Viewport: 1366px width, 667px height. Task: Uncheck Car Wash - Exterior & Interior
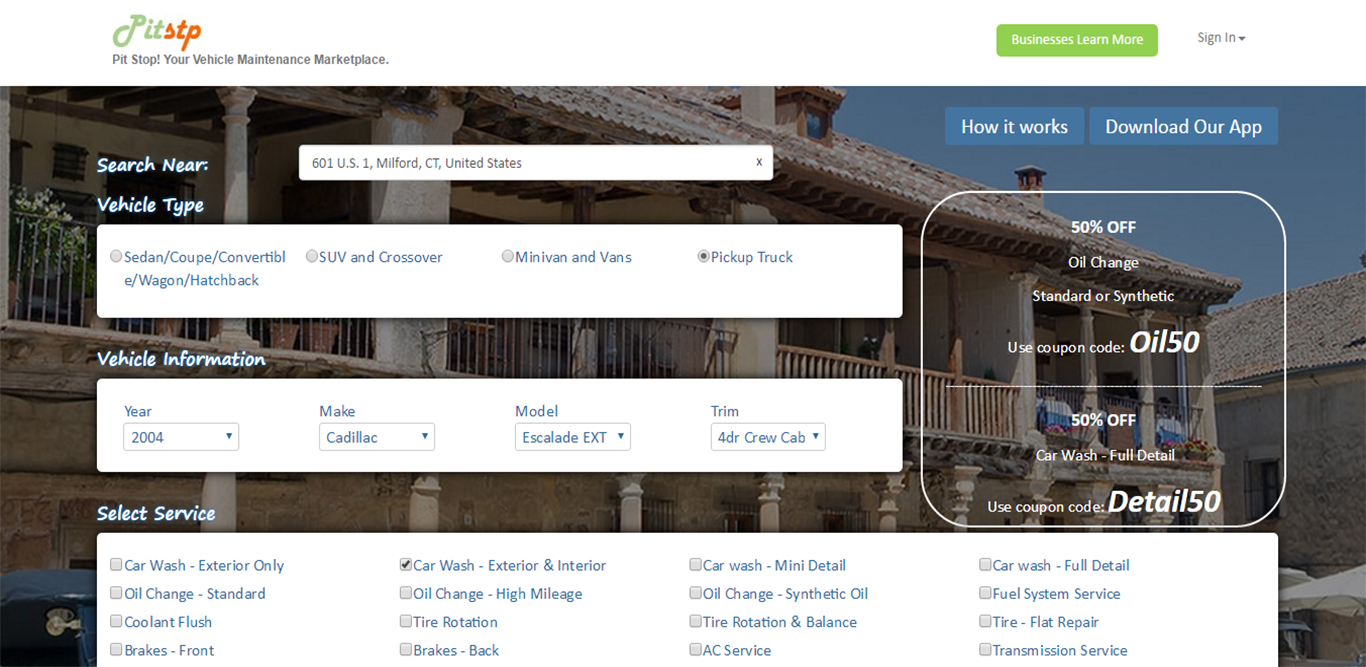click(406, 565)
